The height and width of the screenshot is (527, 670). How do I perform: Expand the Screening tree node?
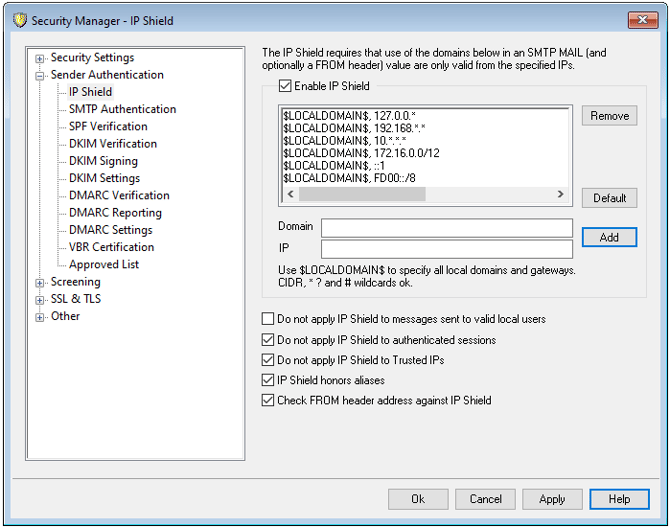(x=40, y=283)
